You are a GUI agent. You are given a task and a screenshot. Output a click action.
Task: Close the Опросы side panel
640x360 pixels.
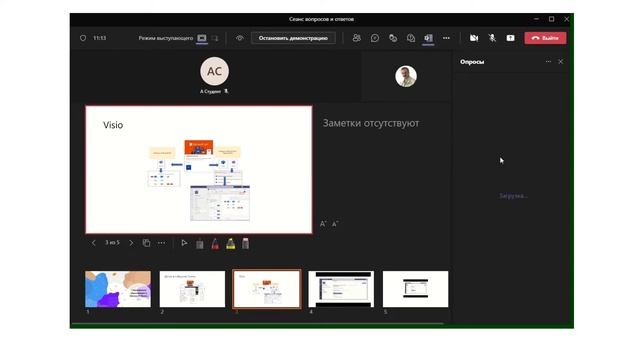[560, 62]
